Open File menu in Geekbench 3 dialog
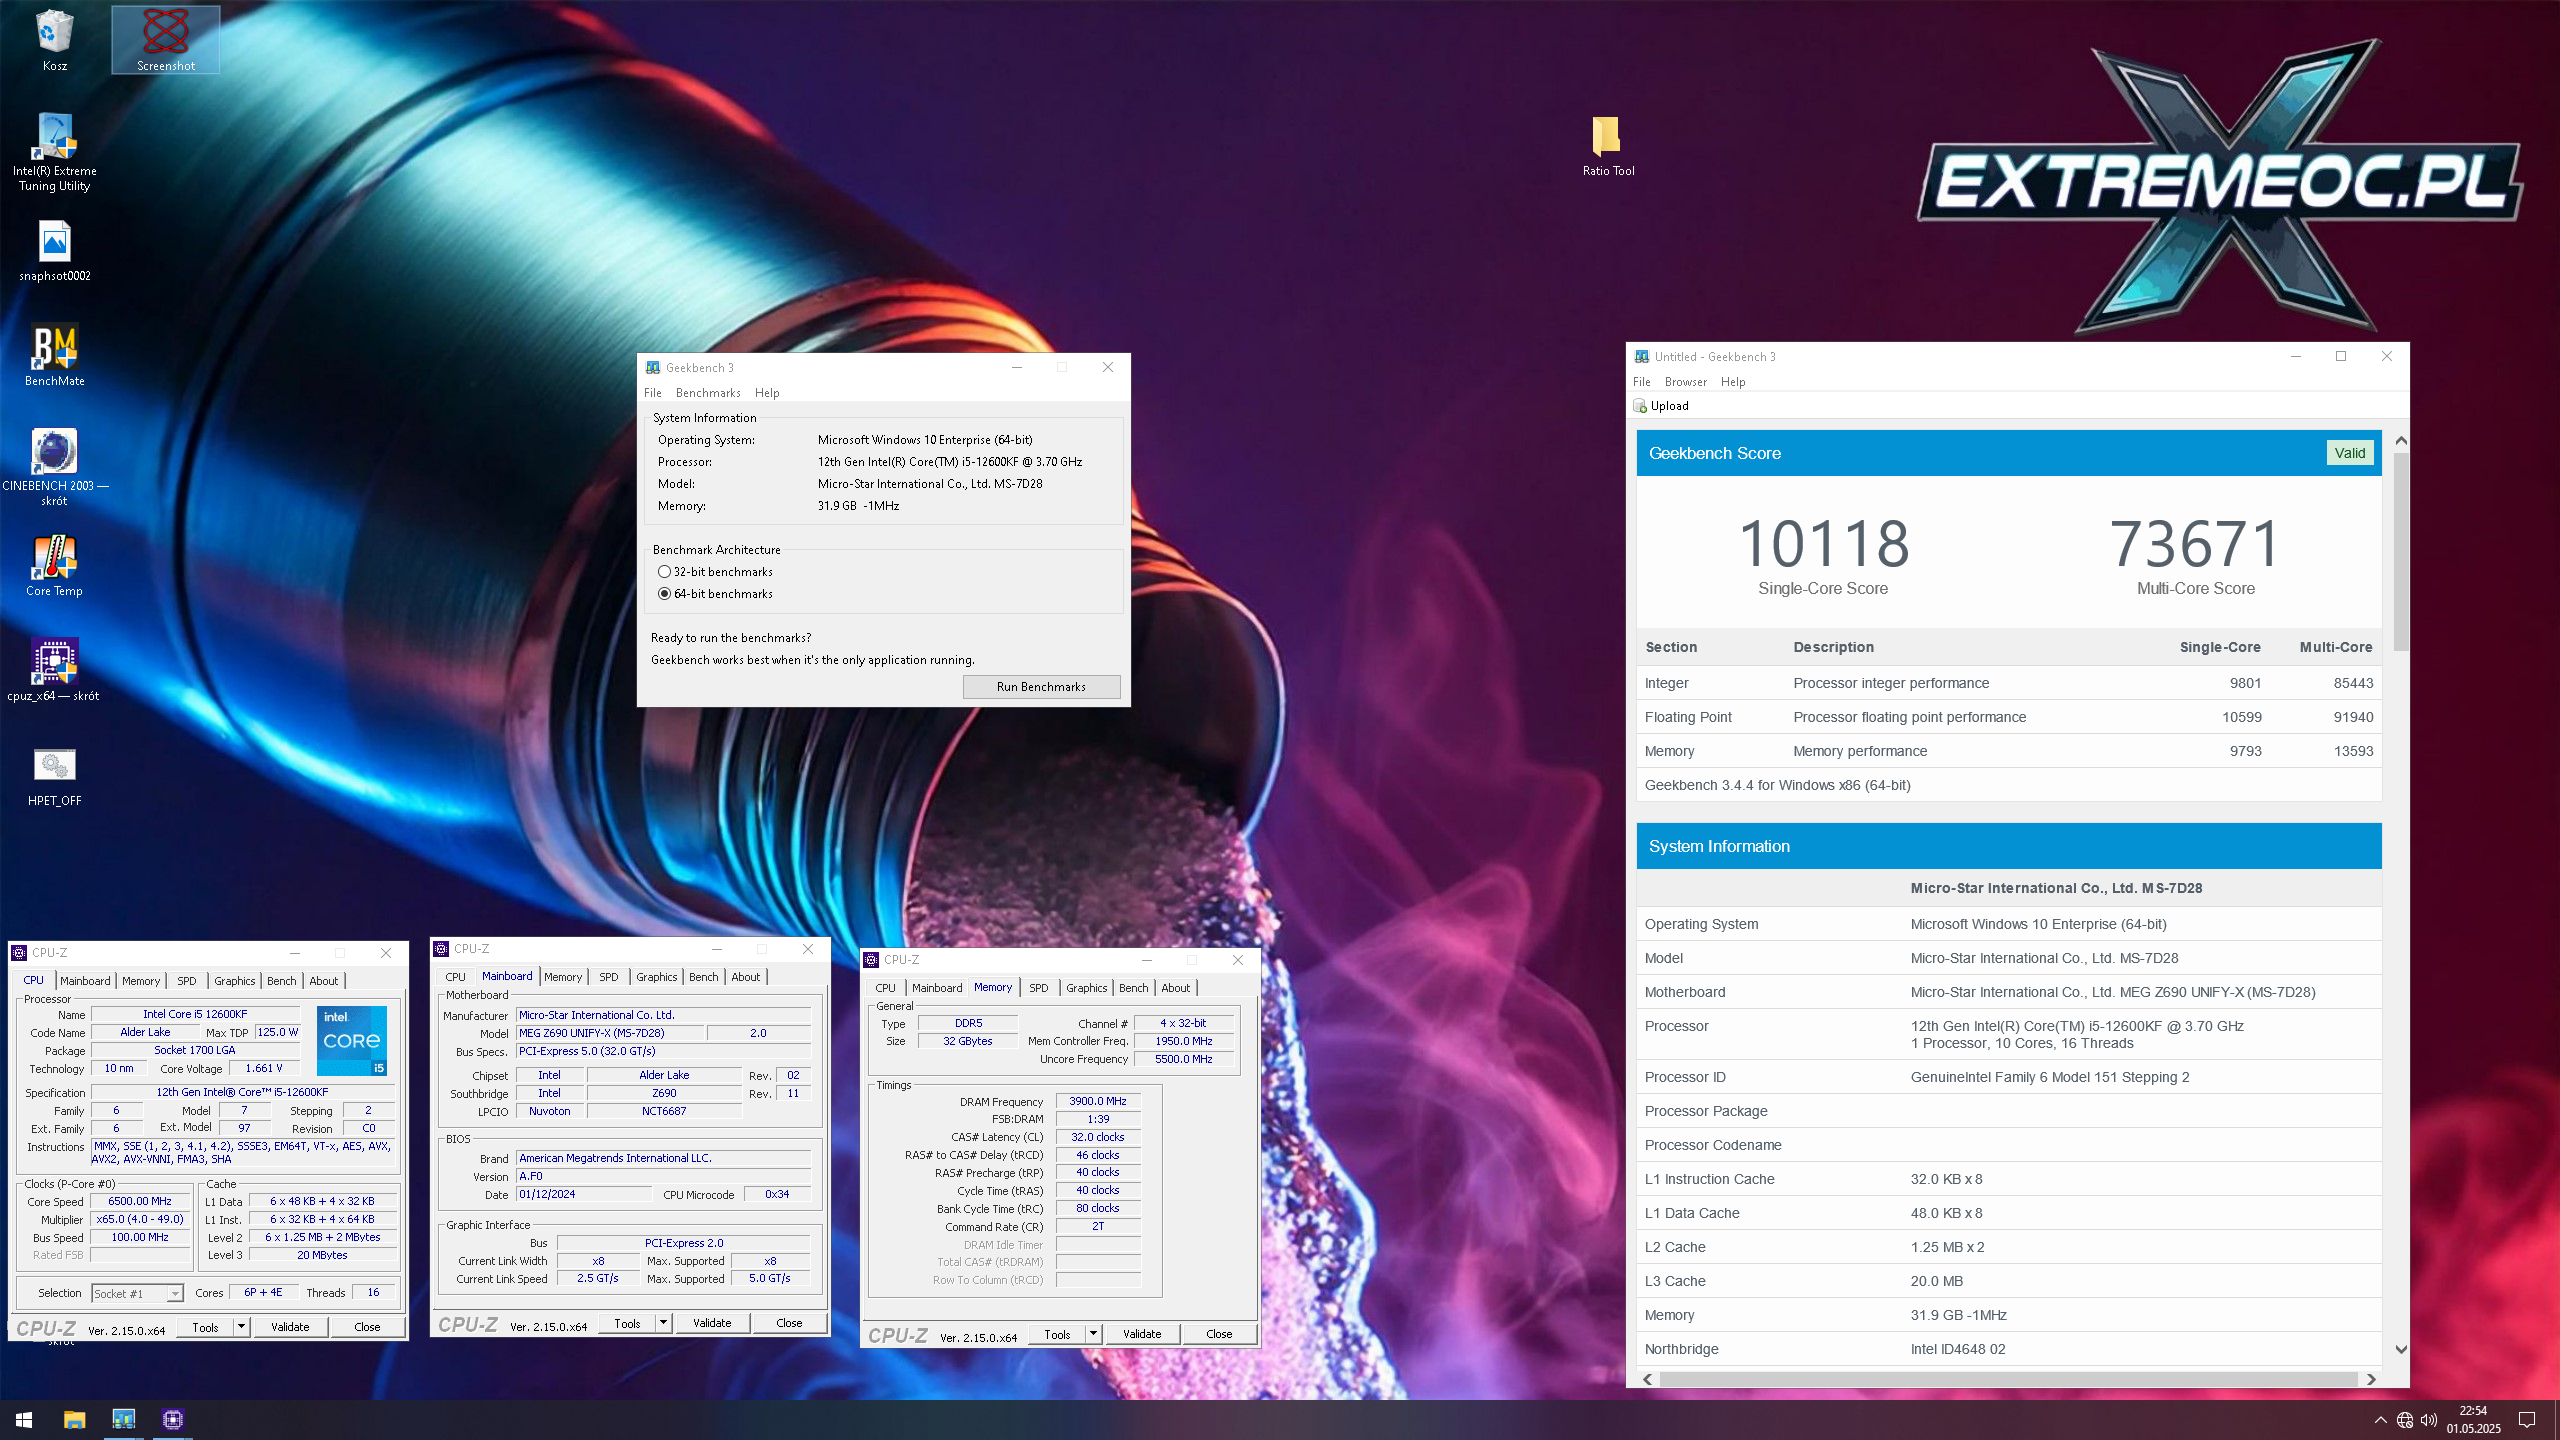Screen dimensions: 2560x1440 point(653,393)
